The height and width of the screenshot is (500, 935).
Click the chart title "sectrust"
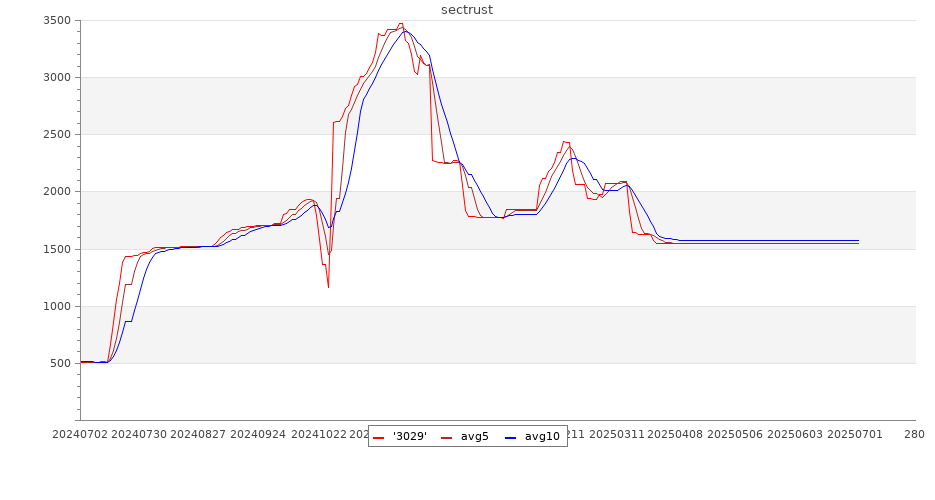[467, 10]
